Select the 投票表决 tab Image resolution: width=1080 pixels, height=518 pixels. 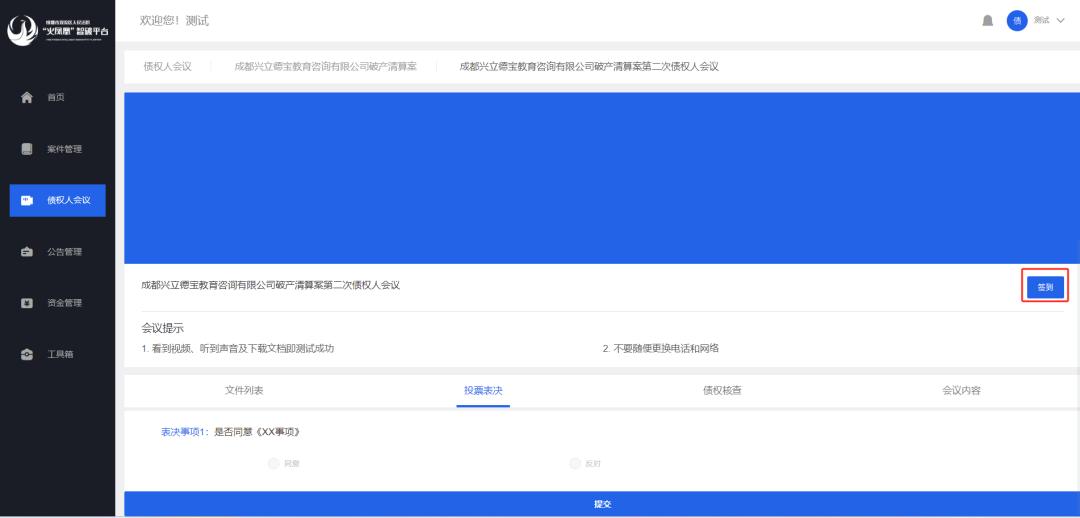pyautogui.click(x=483, y=391)
